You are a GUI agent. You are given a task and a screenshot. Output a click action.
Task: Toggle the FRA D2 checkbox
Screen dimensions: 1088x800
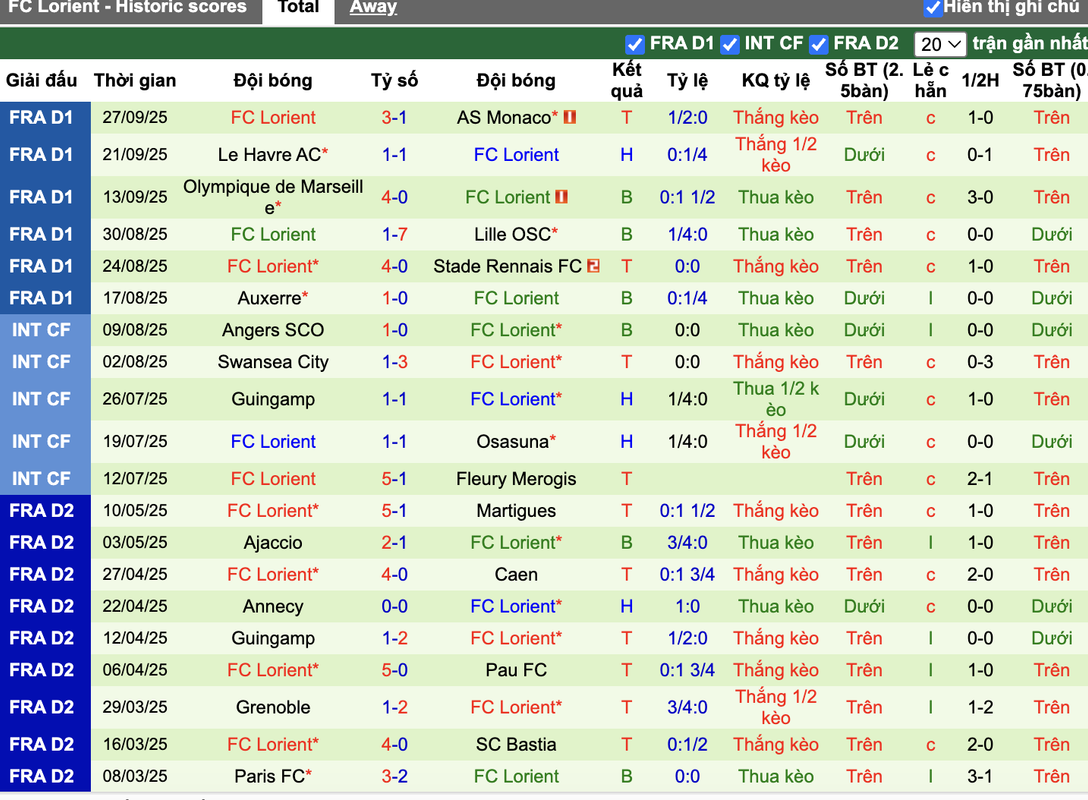[x=819, y=44]
